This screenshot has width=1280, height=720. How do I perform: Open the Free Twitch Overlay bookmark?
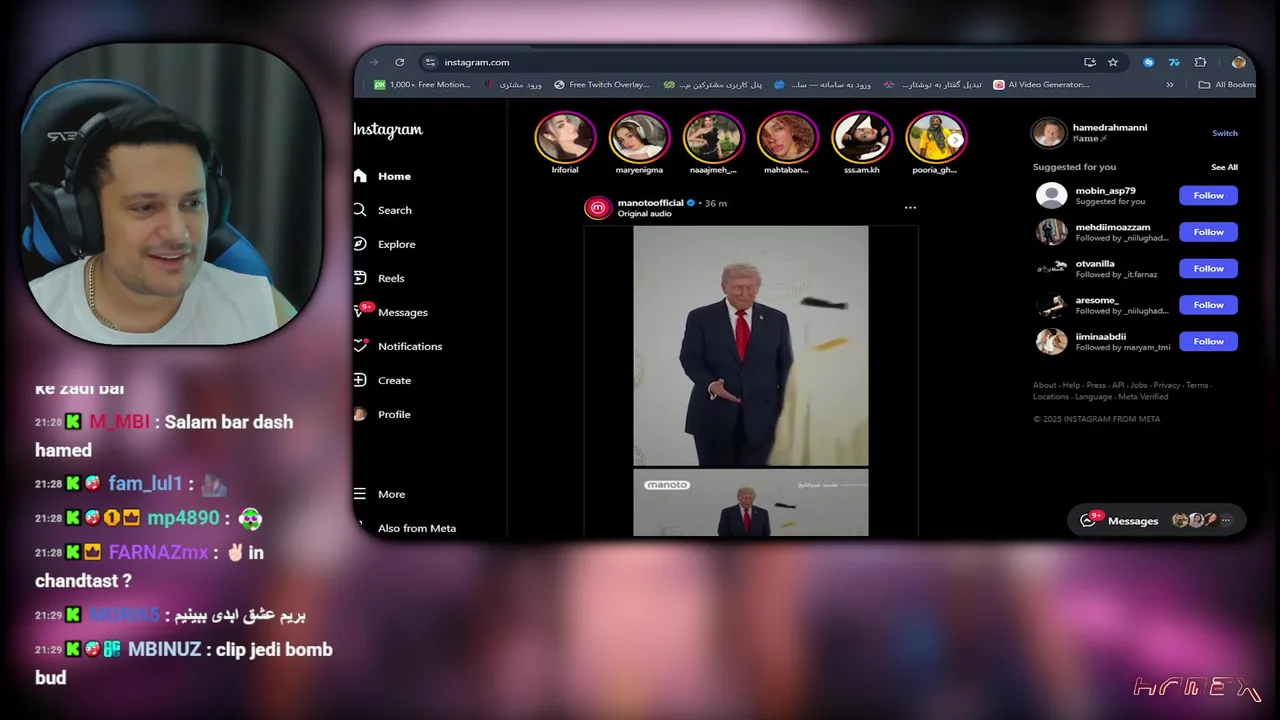(602, 85)
